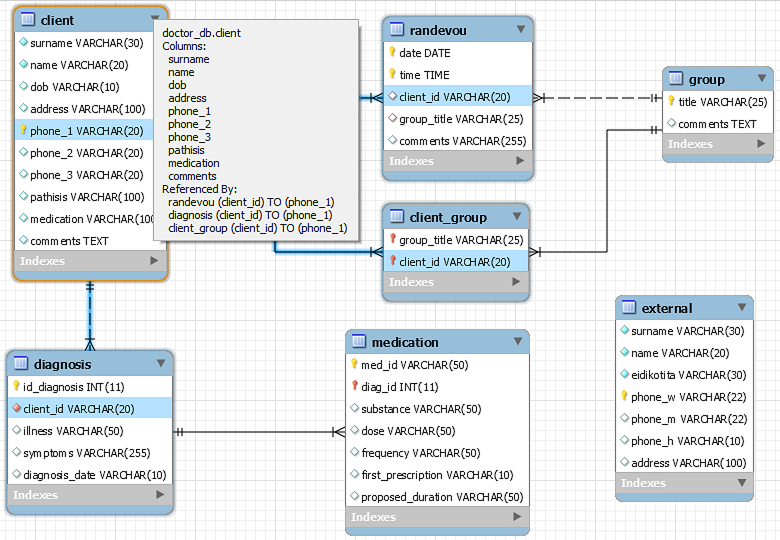Image resolution: width=780 pixels, height=540 pixels.
Task: Collapse the randevou table with header arrow
Action: [521, 29]
